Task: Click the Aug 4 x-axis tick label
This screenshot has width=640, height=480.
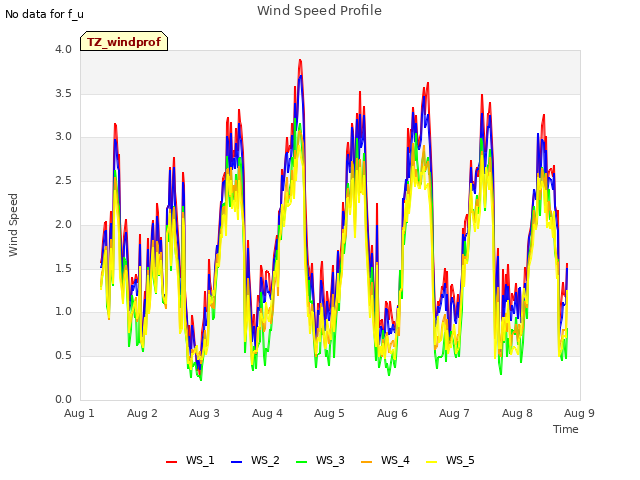Action: [267, 413]
